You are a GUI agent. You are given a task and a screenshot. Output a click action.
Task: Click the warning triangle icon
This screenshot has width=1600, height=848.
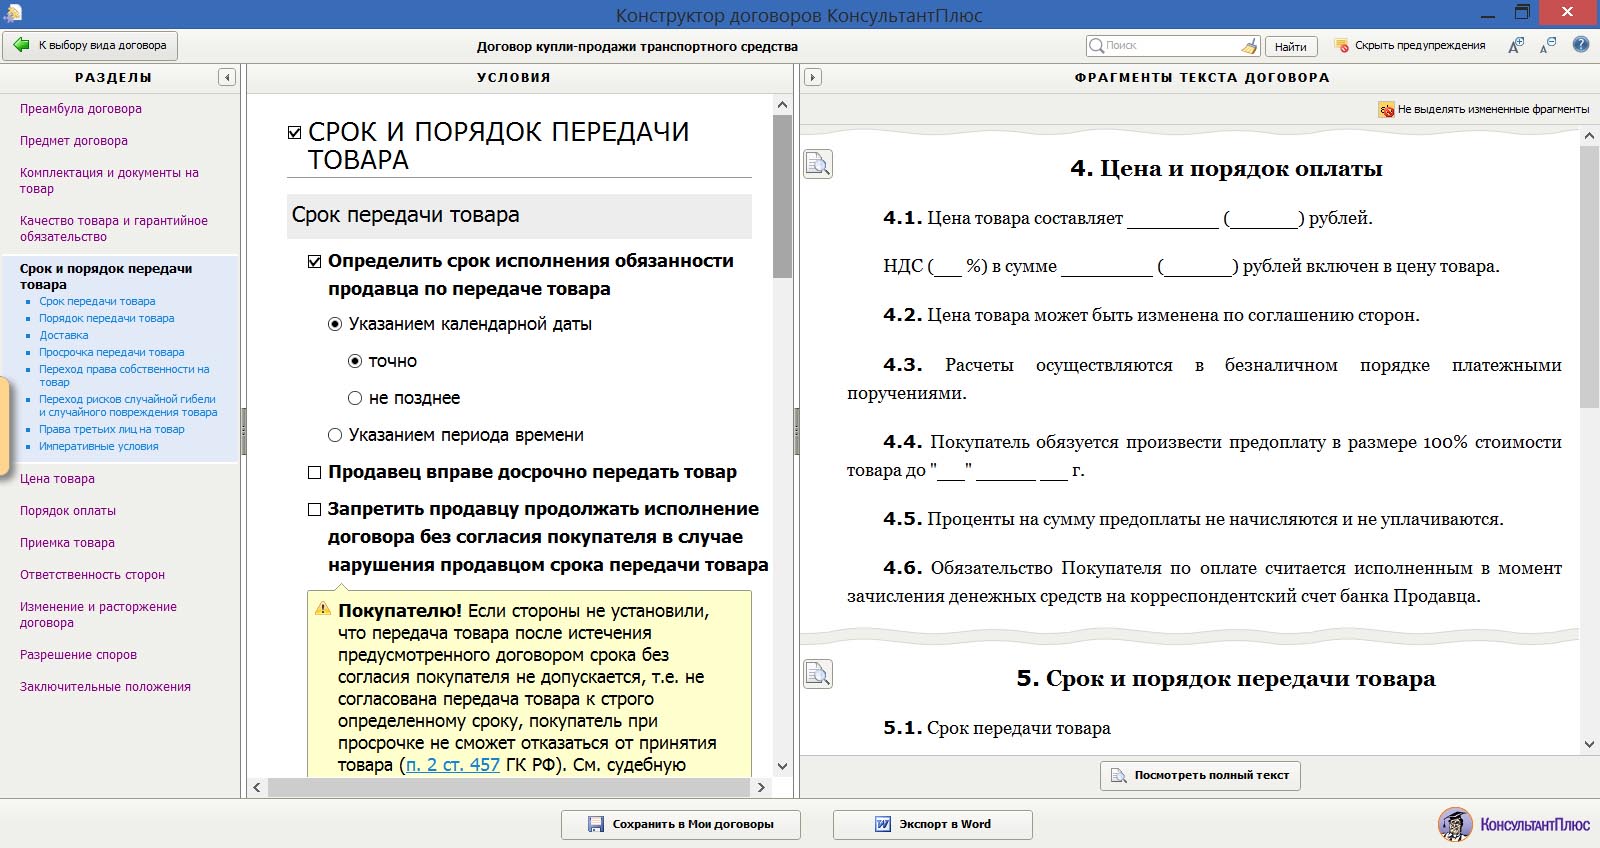[x=323, y=608]
